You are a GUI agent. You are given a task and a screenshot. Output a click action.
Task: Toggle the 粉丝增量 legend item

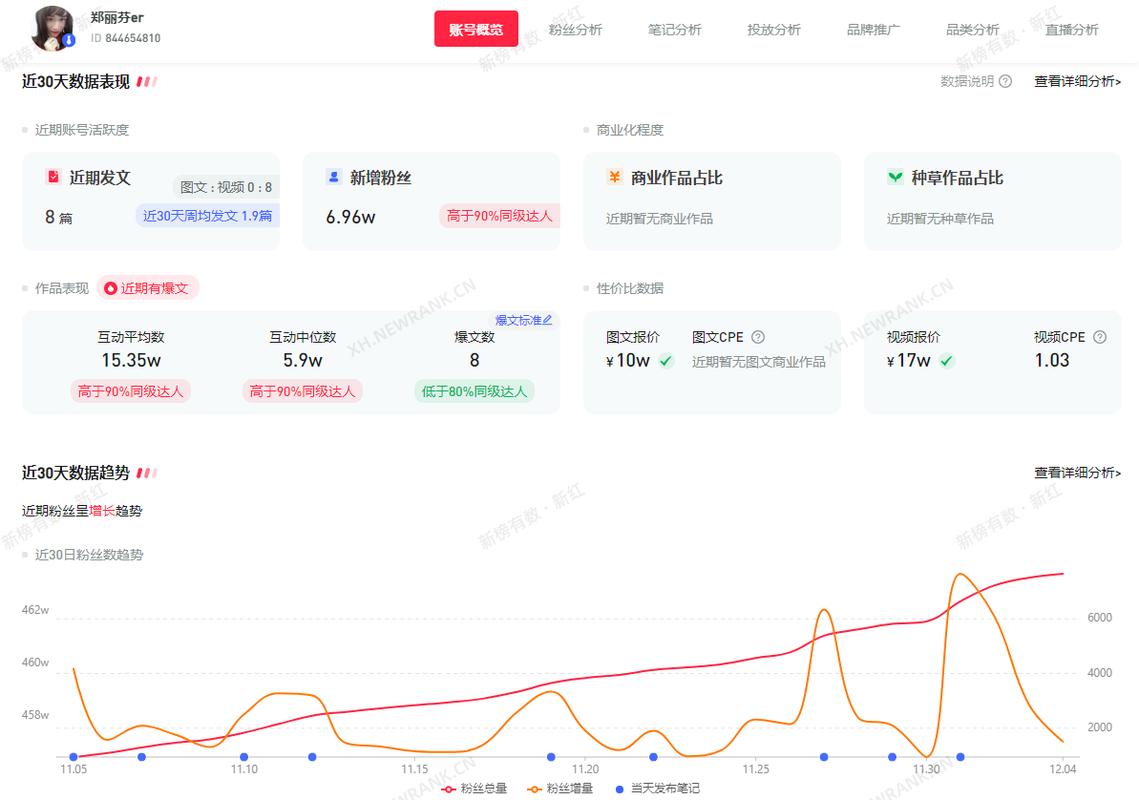click(562, 788)
